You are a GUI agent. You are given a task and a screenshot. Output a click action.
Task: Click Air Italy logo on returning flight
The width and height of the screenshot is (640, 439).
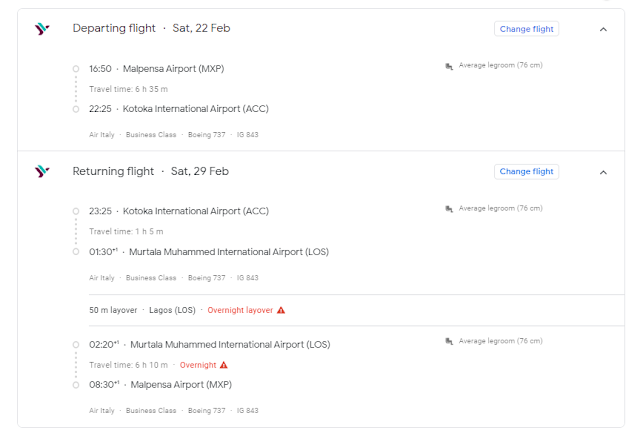[41, 172]
